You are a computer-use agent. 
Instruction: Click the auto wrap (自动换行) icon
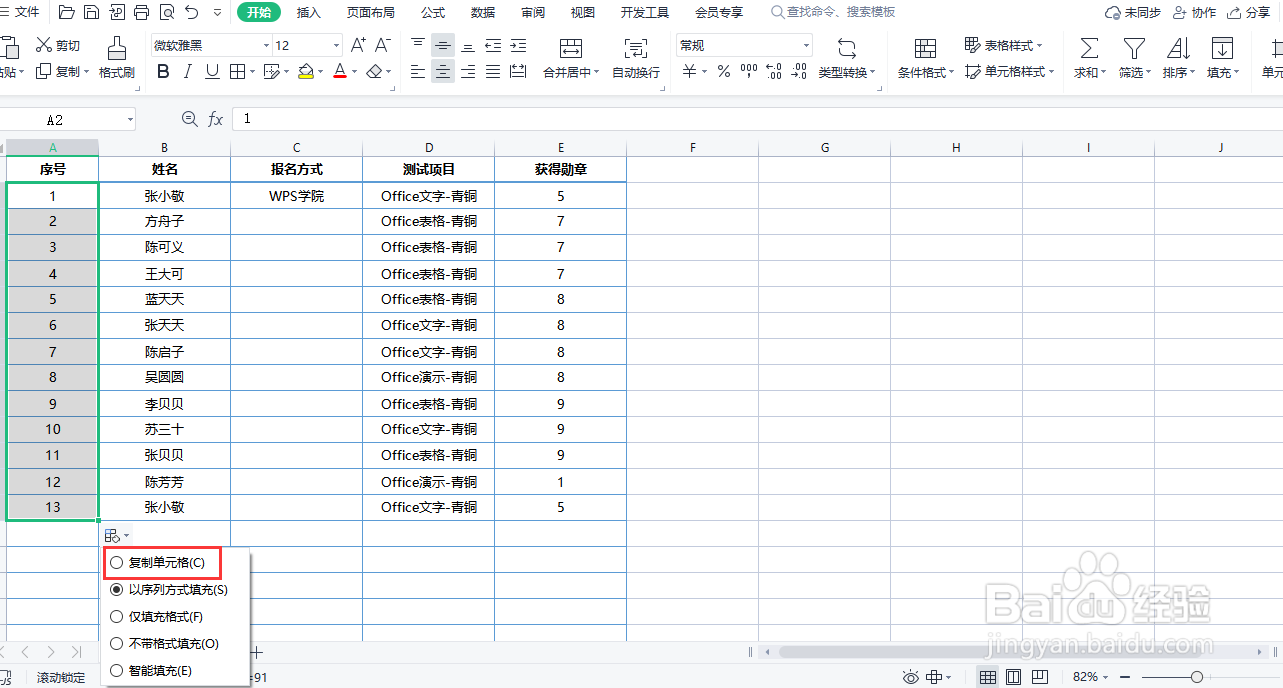(x=635, y=48)
